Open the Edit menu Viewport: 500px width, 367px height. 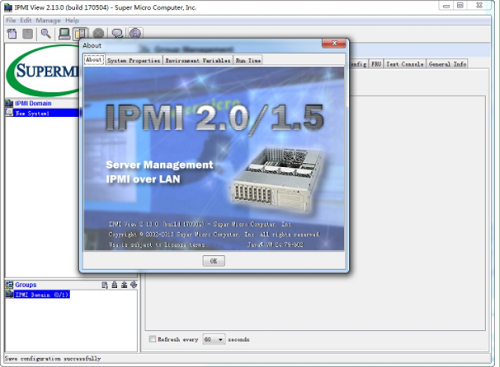click(26, 20)
